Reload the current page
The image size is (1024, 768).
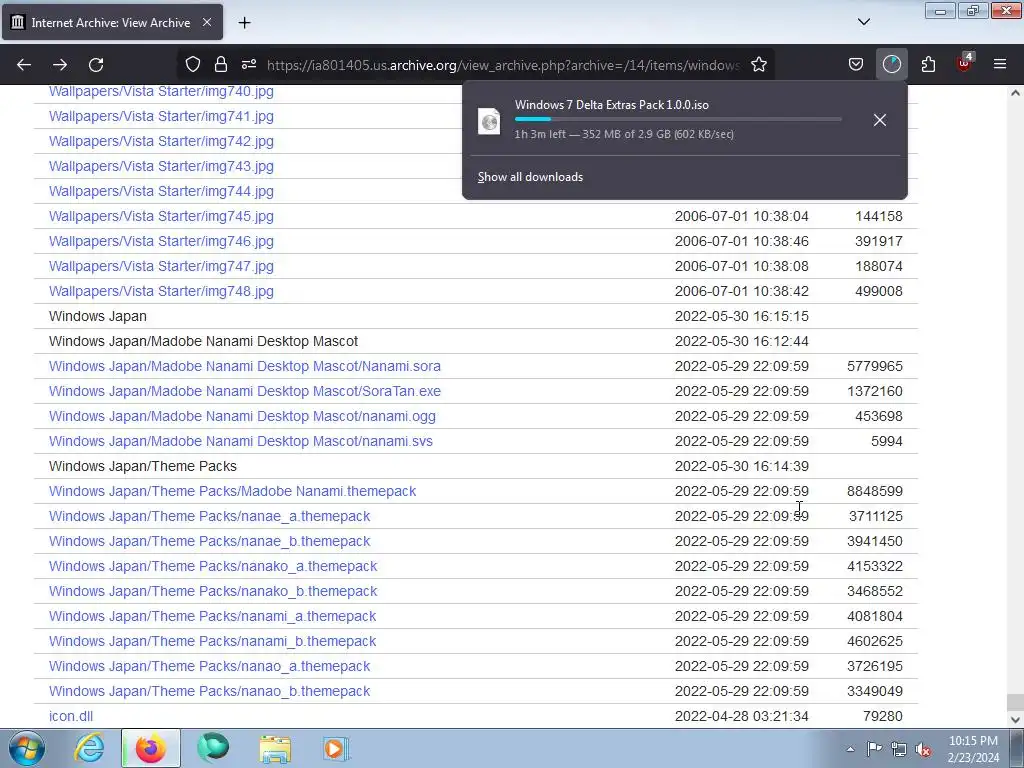[96, 65]
